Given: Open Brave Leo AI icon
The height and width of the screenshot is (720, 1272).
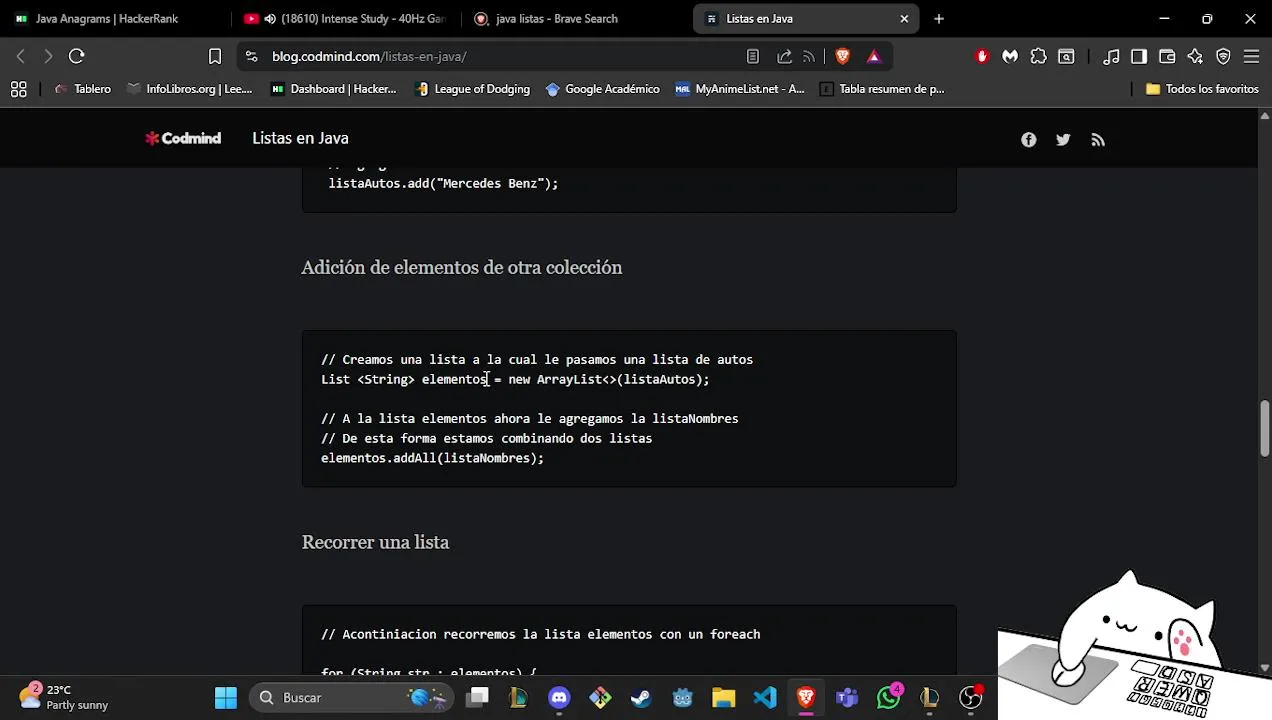Looking at the screenshot, I should coord(1195,56).
